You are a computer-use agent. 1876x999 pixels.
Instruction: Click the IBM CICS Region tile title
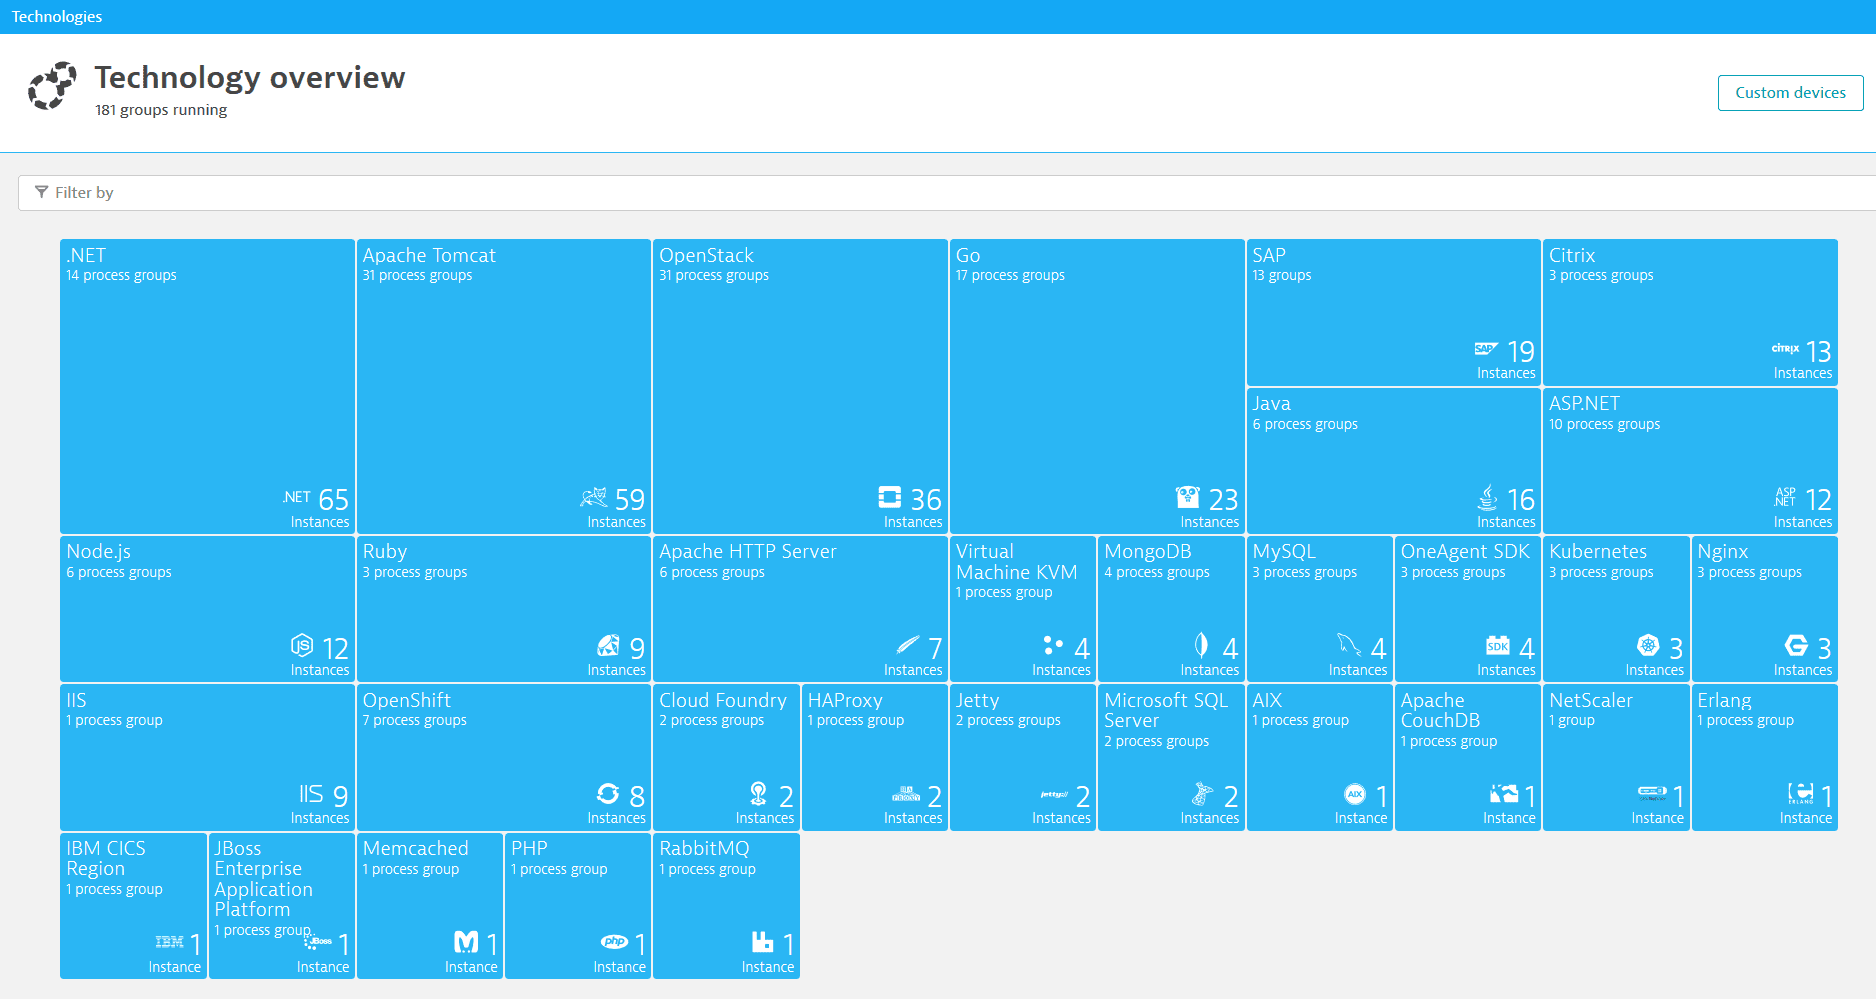click(x=106, y=858)
